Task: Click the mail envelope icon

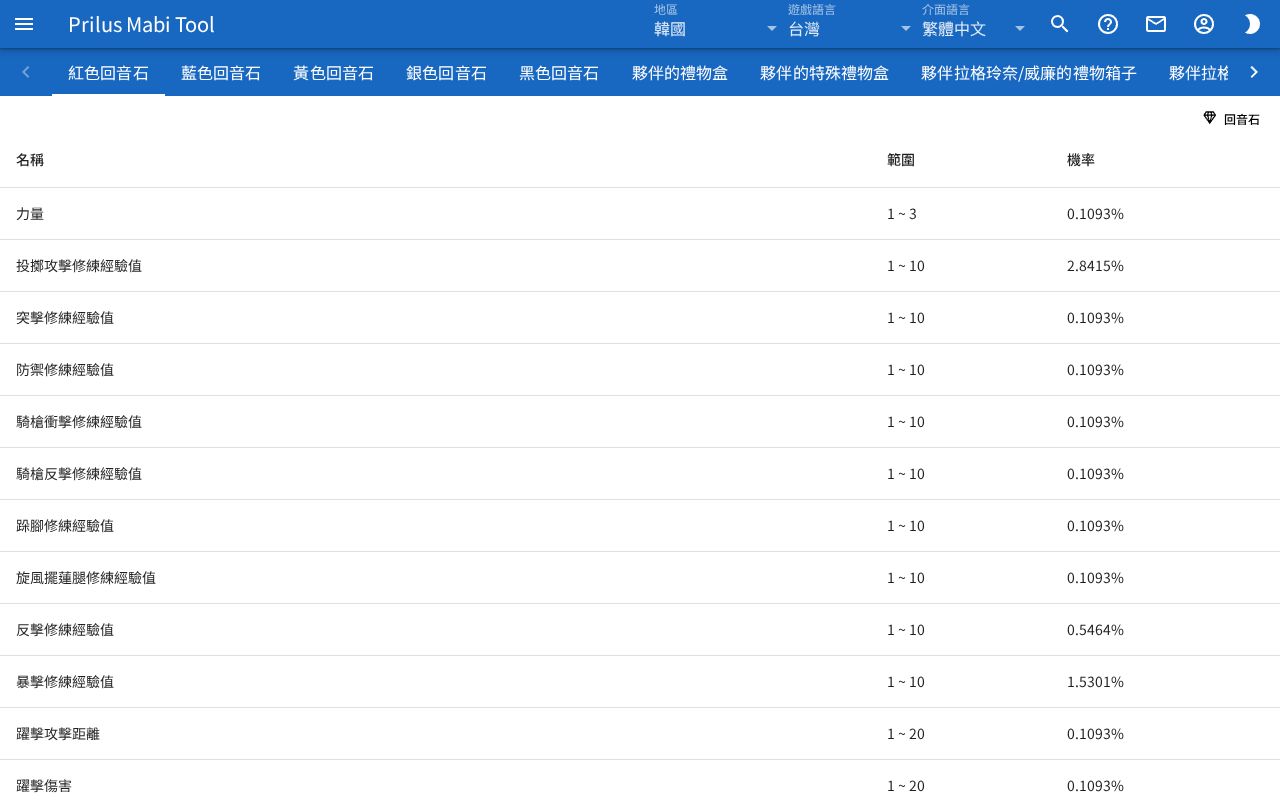Action: (x=1156, y=24)
